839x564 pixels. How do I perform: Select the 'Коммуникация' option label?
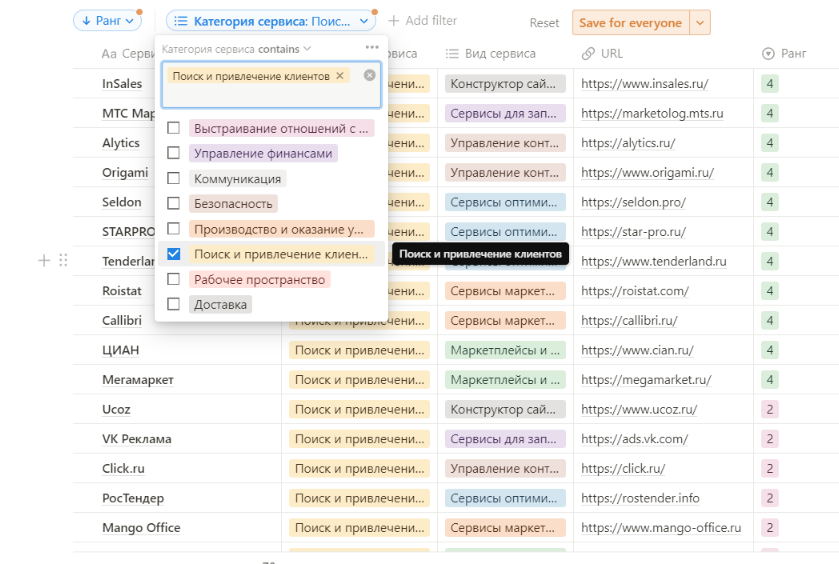tap(238, 179)
